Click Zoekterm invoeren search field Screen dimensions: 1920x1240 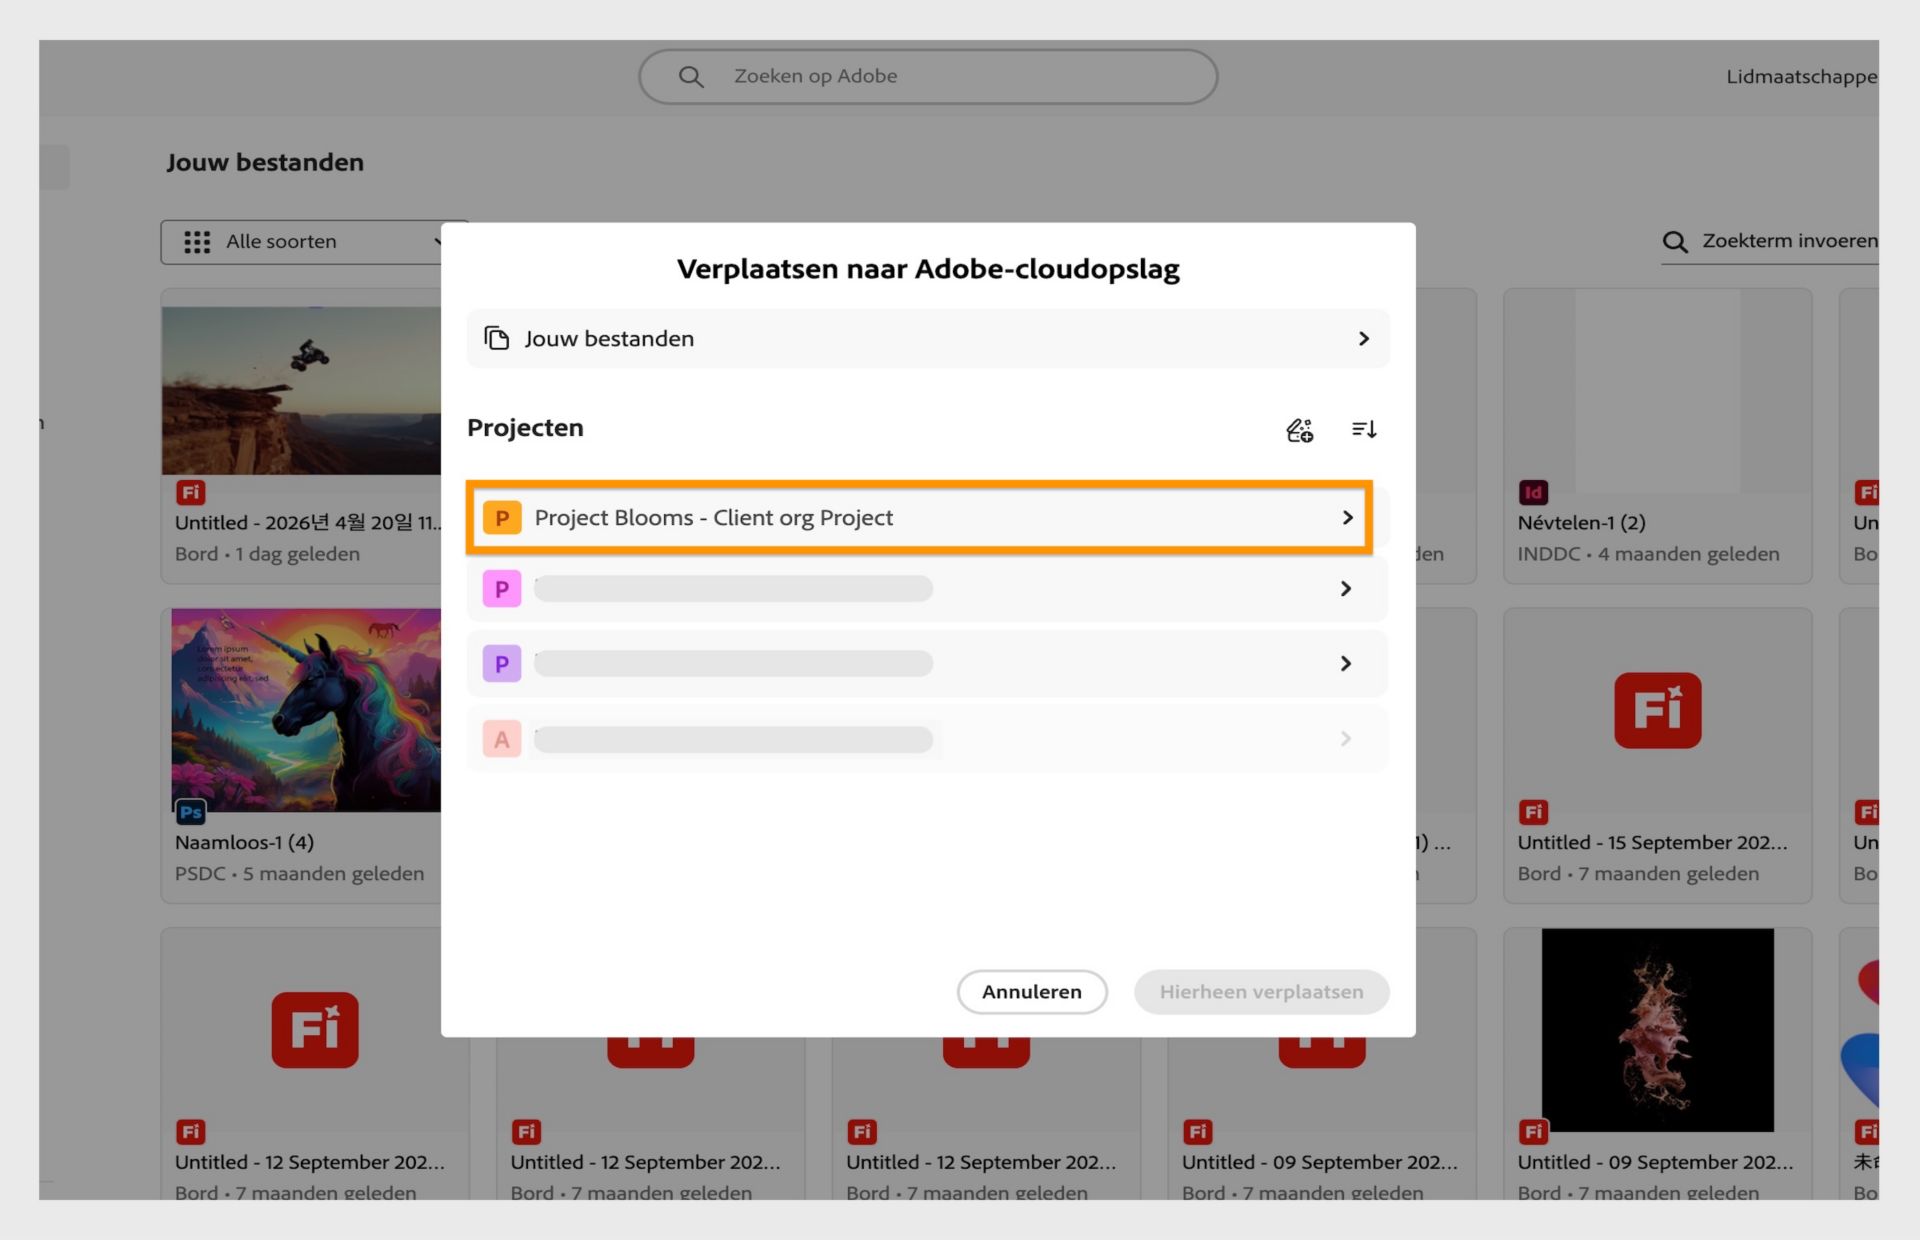(1770, 242)
